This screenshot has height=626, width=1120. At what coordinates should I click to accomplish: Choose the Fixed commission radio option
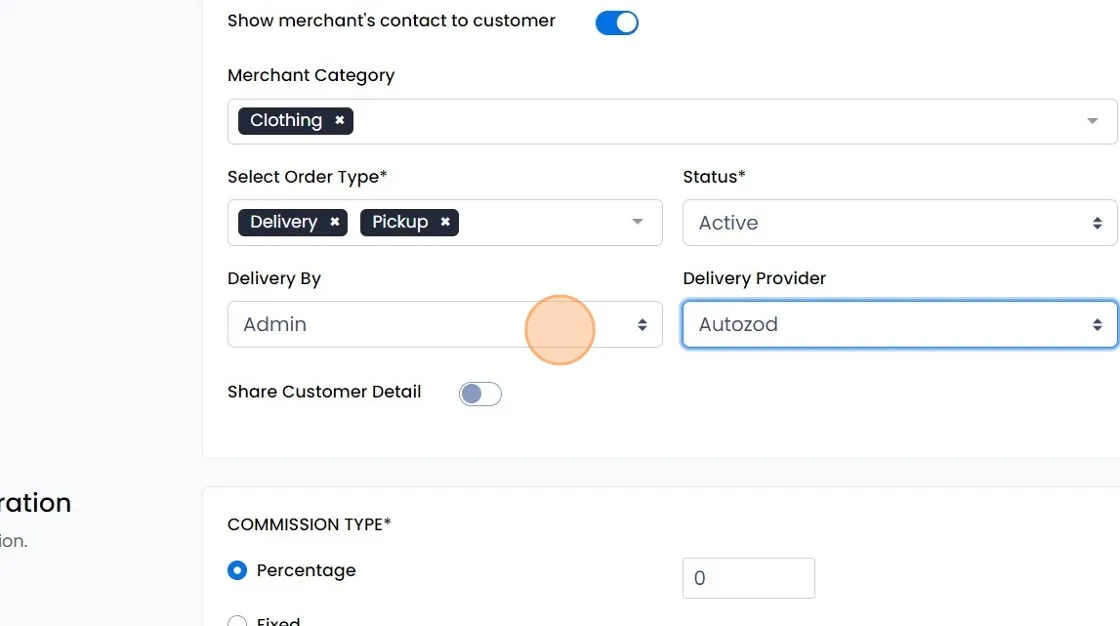point(237,621)
